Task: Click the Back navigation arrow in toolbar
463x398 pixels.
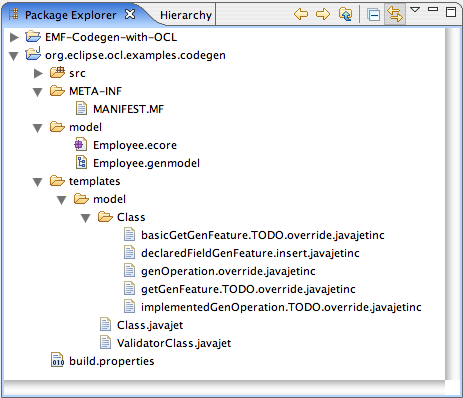Action: 301,14
